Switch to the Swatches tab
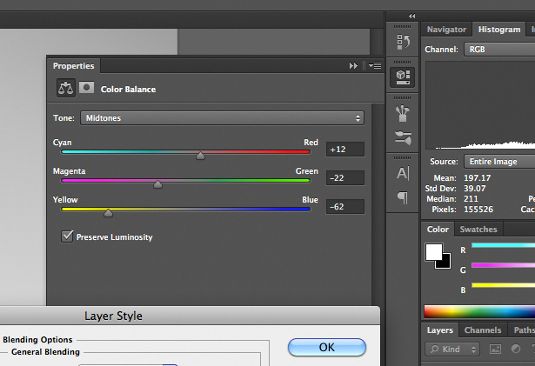This screenshot has height=366, width=535. click(478, 229)
